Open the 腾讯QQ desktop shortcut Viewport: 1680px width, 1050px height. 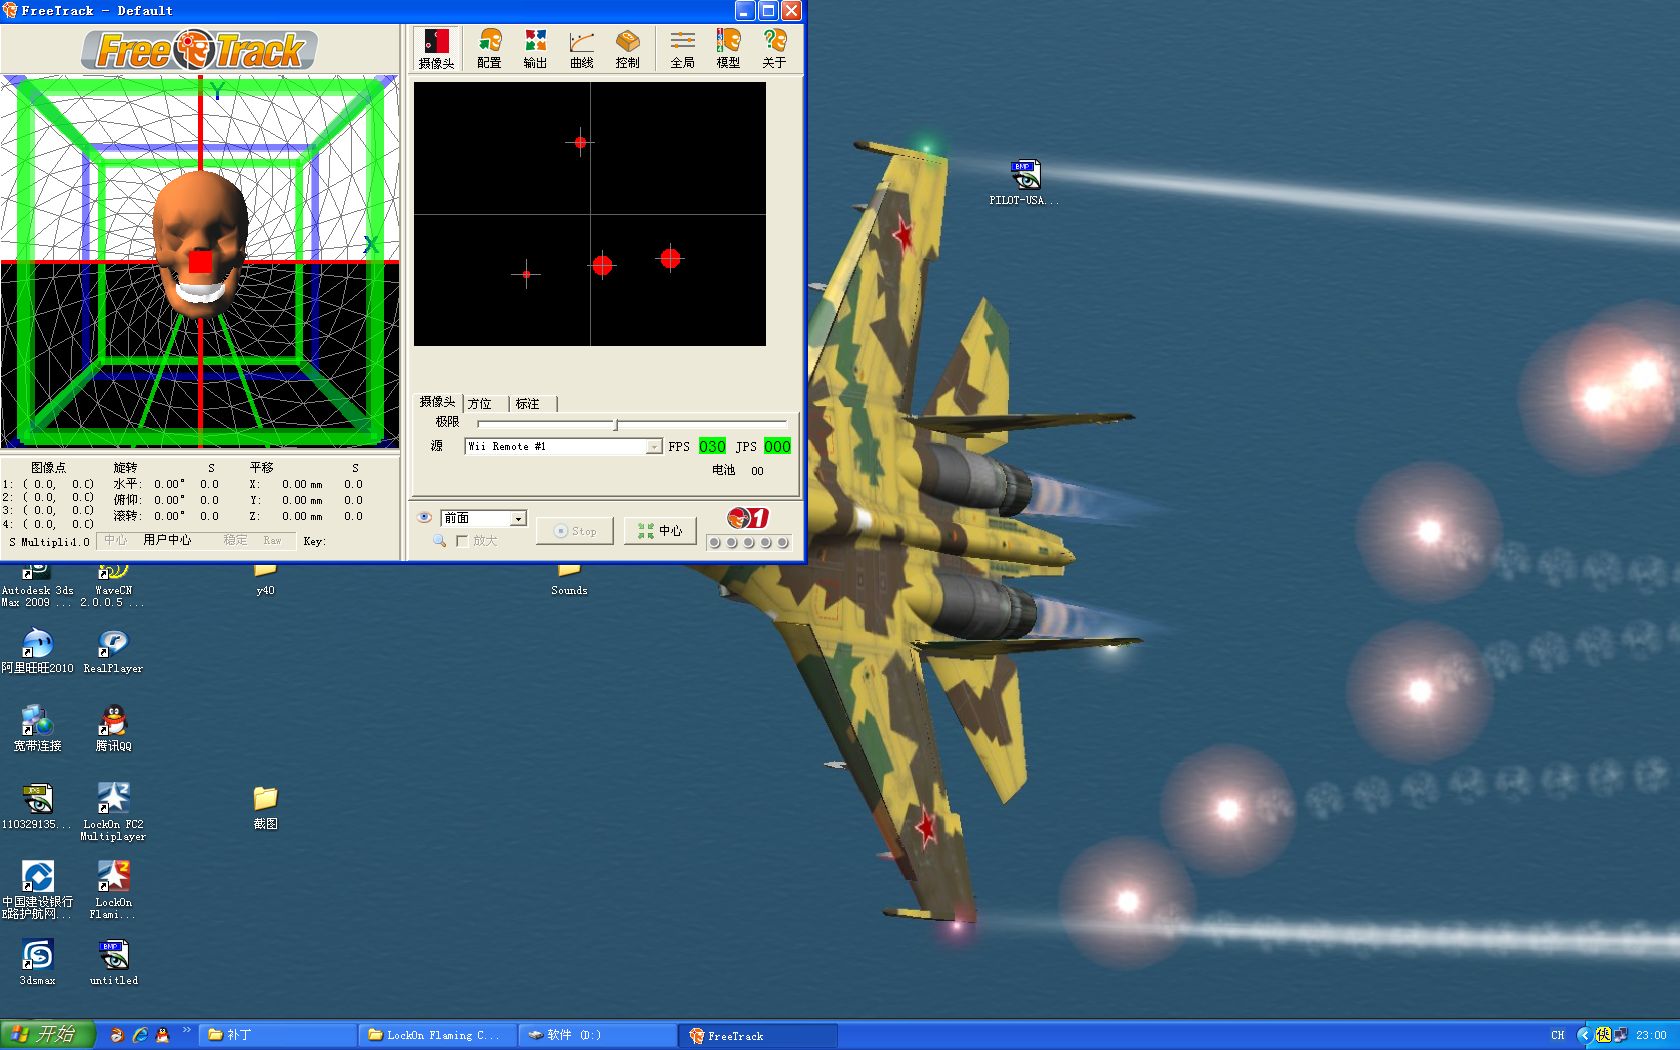[x=113, y=729]
